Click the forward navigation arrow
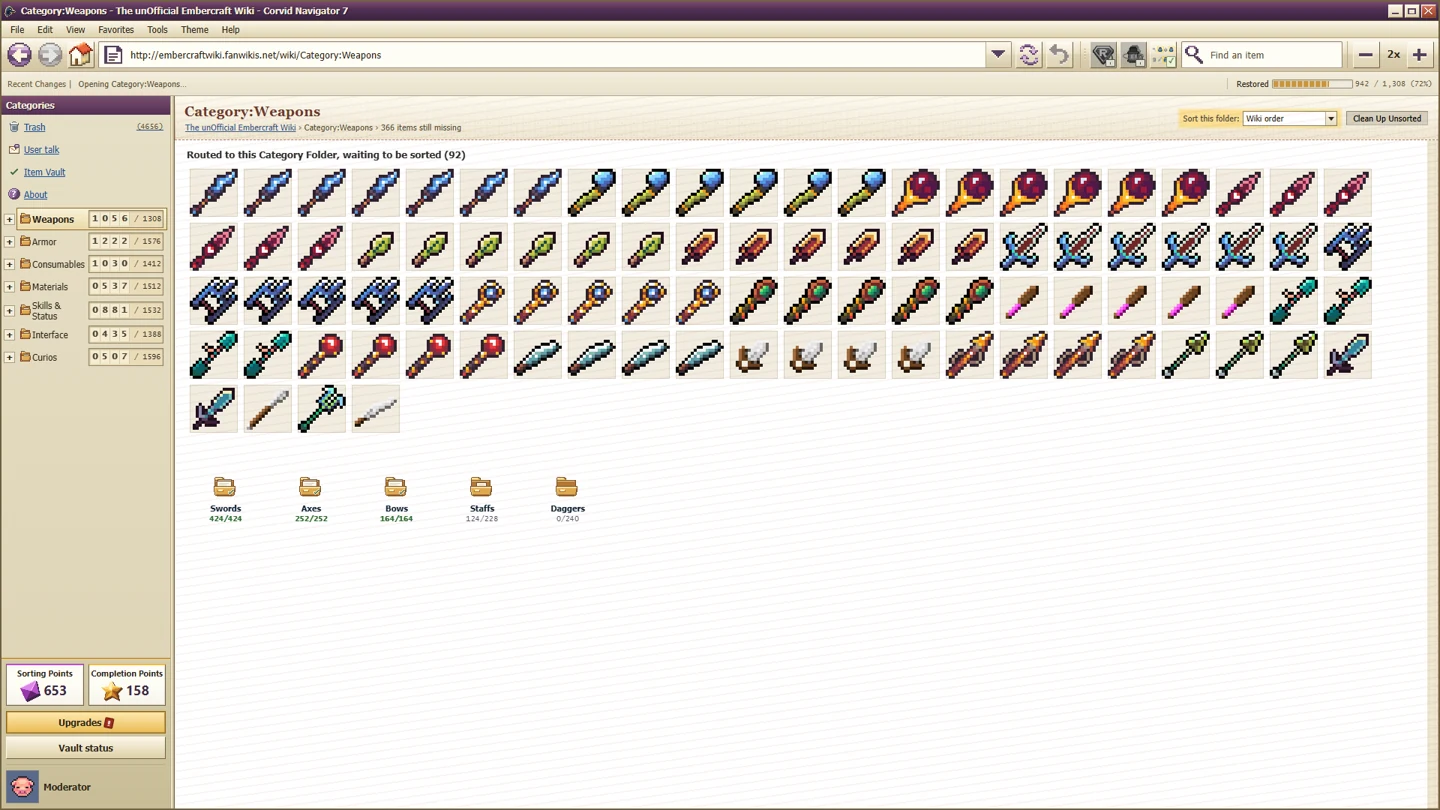Image resolution: width=1440 pixels, height=810 pixels. point(50,55)
